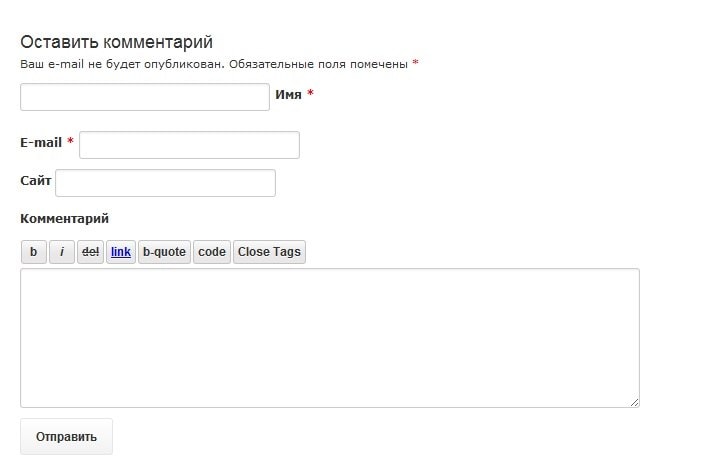The width and height of the screenshot is (721, 471).
Task: Click the 'Сайт' field label
Action: (36, 181)
